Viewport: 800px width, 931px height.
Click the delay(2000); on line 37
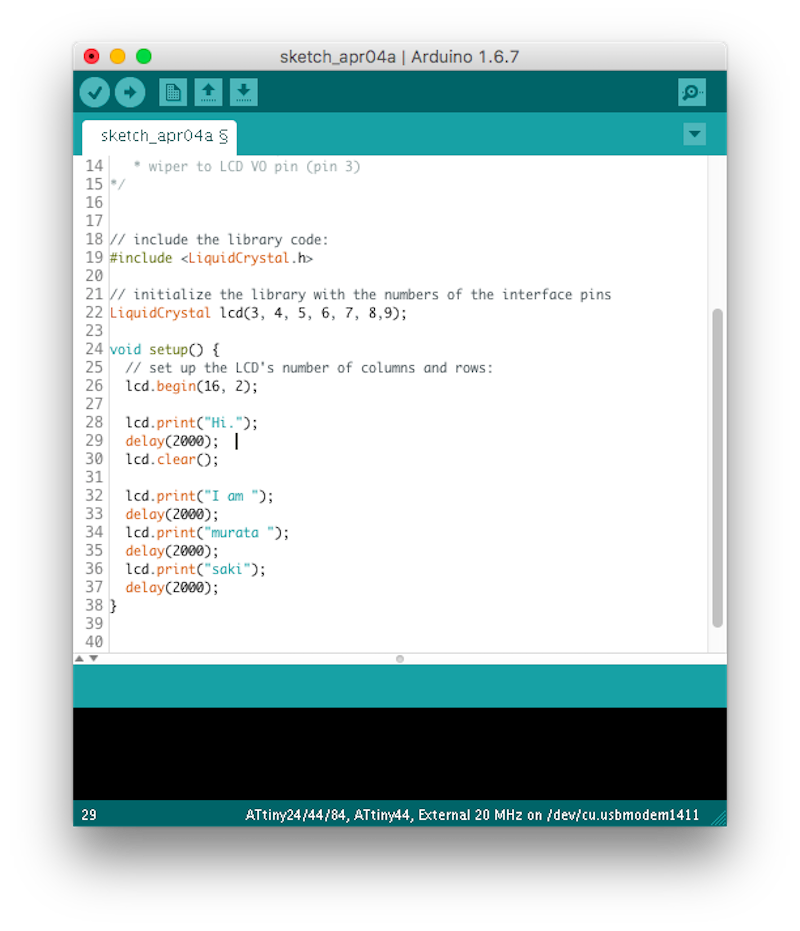172,588
